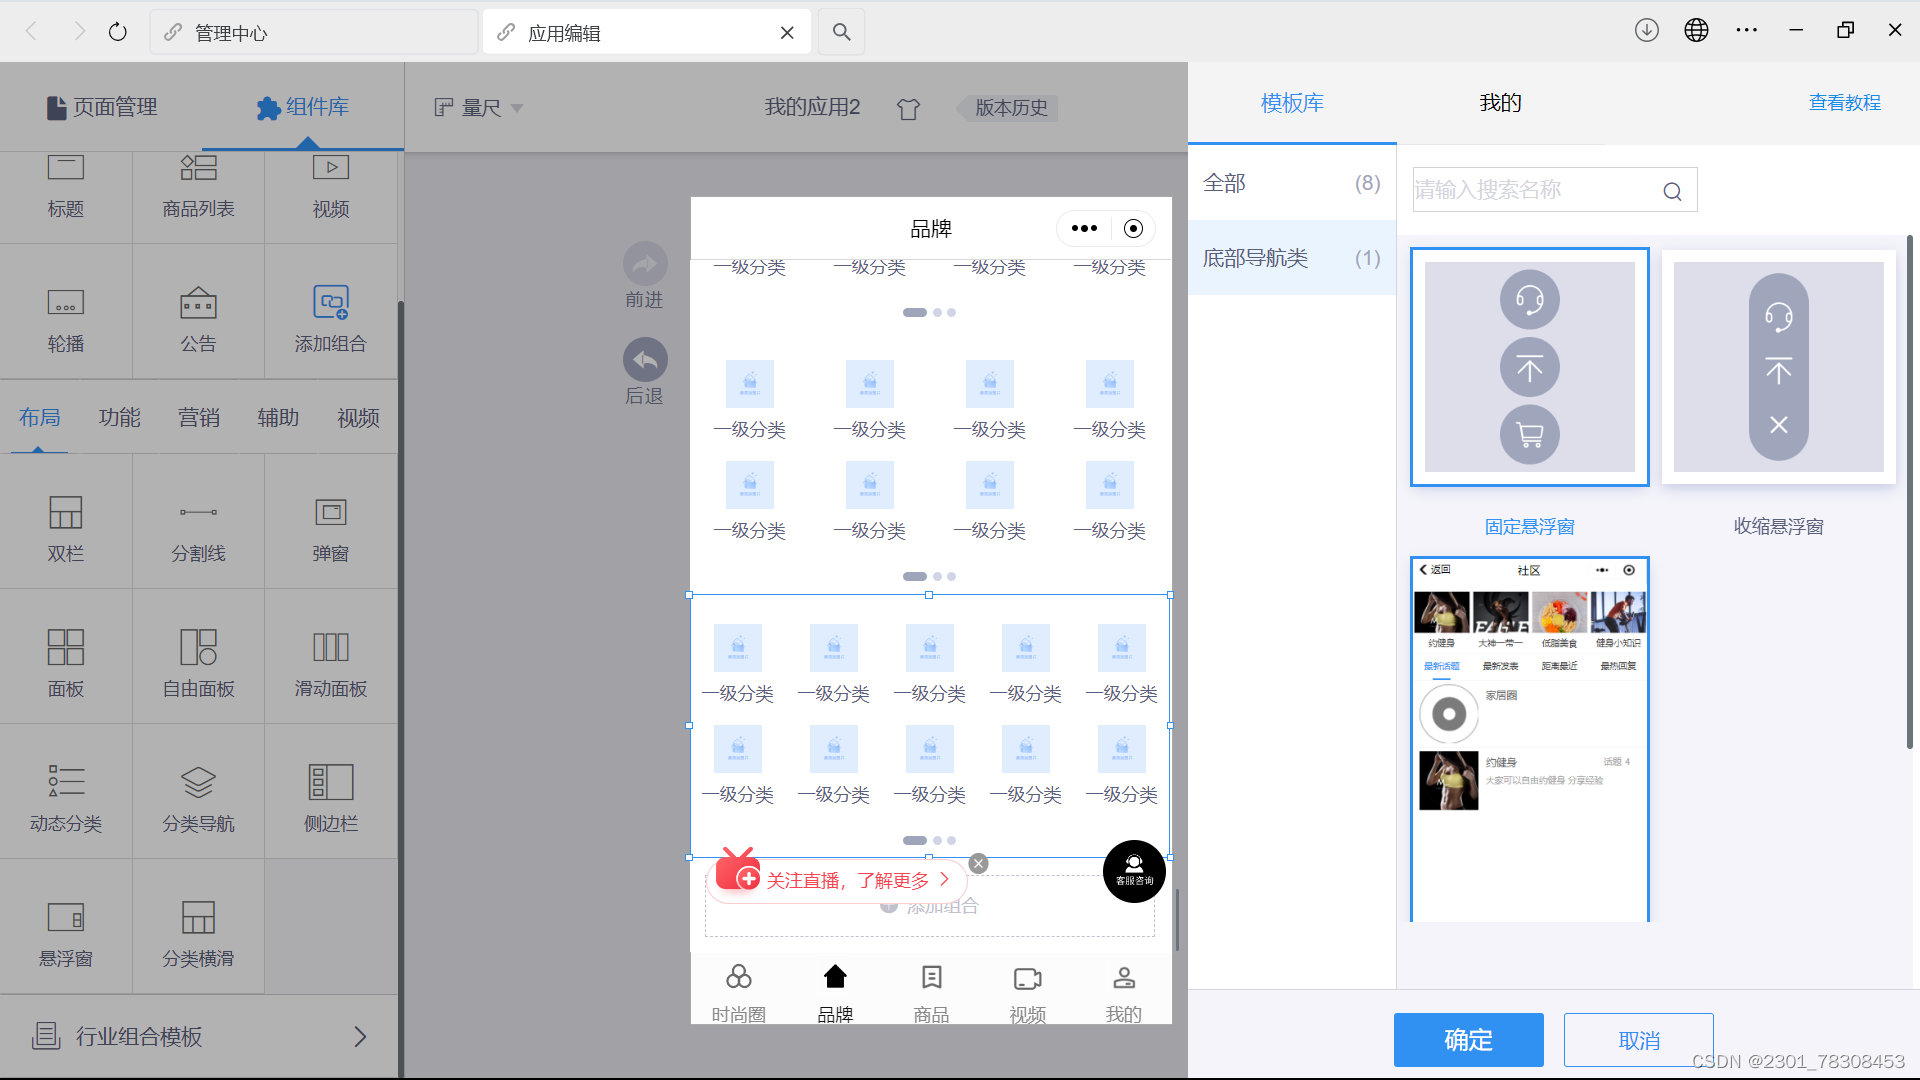Click the 后退 undo arrow icon
Screen dimensions: 1920x1080
click(x=645, y=360)
